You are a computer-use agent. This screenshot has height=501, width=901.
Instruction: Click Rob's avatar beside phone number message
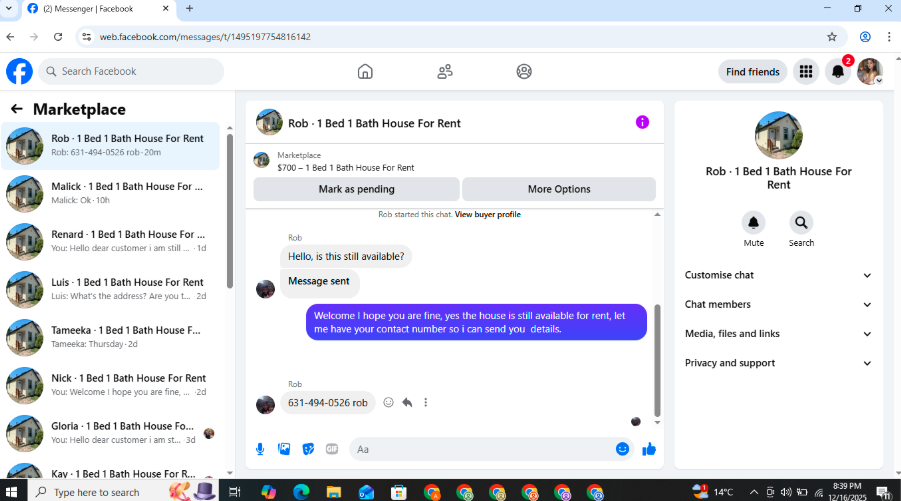click(x=265, y=404)
